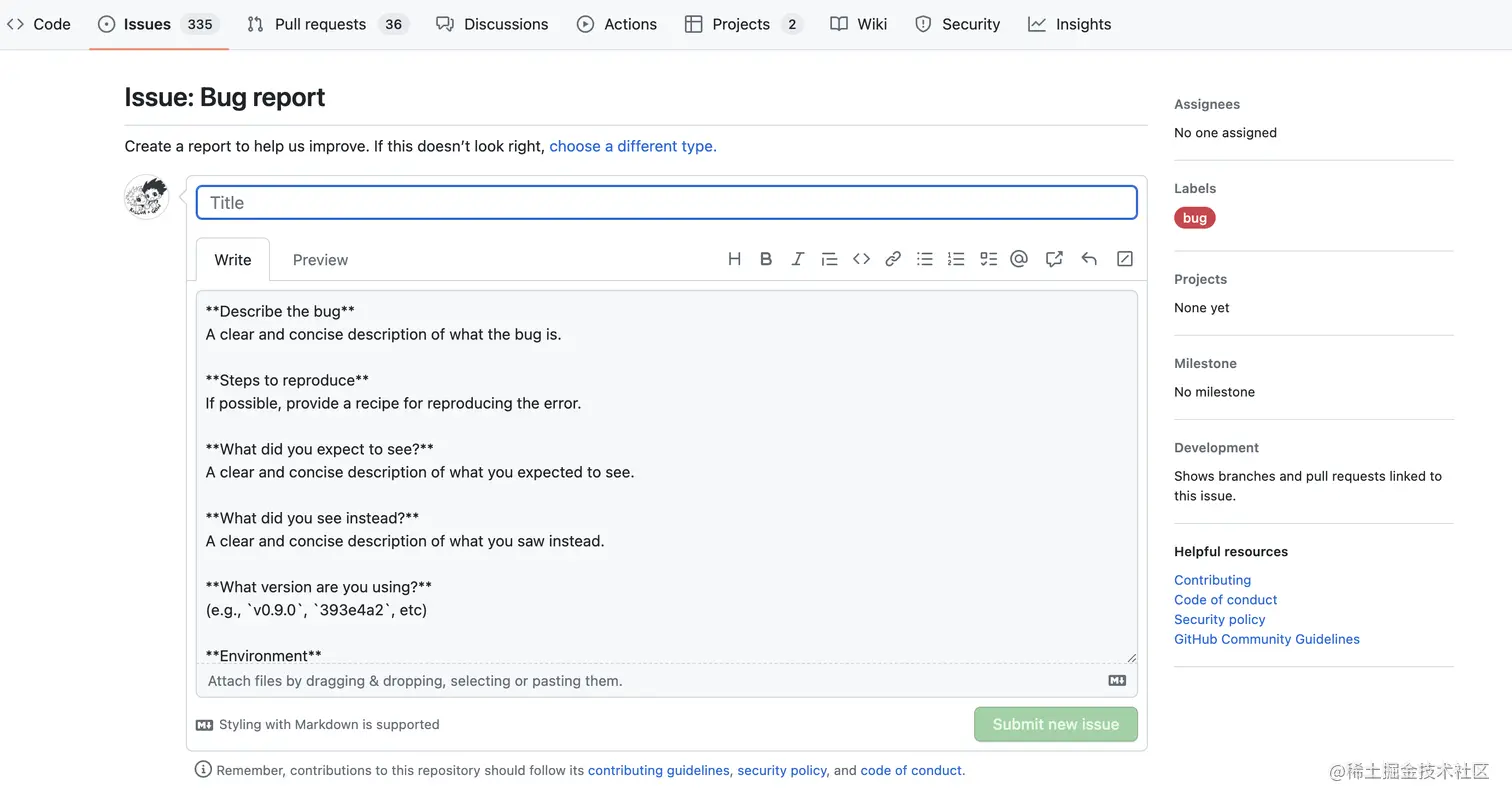Insert a numbered list
Screen dimensions: 1512x804
[956, 259]
